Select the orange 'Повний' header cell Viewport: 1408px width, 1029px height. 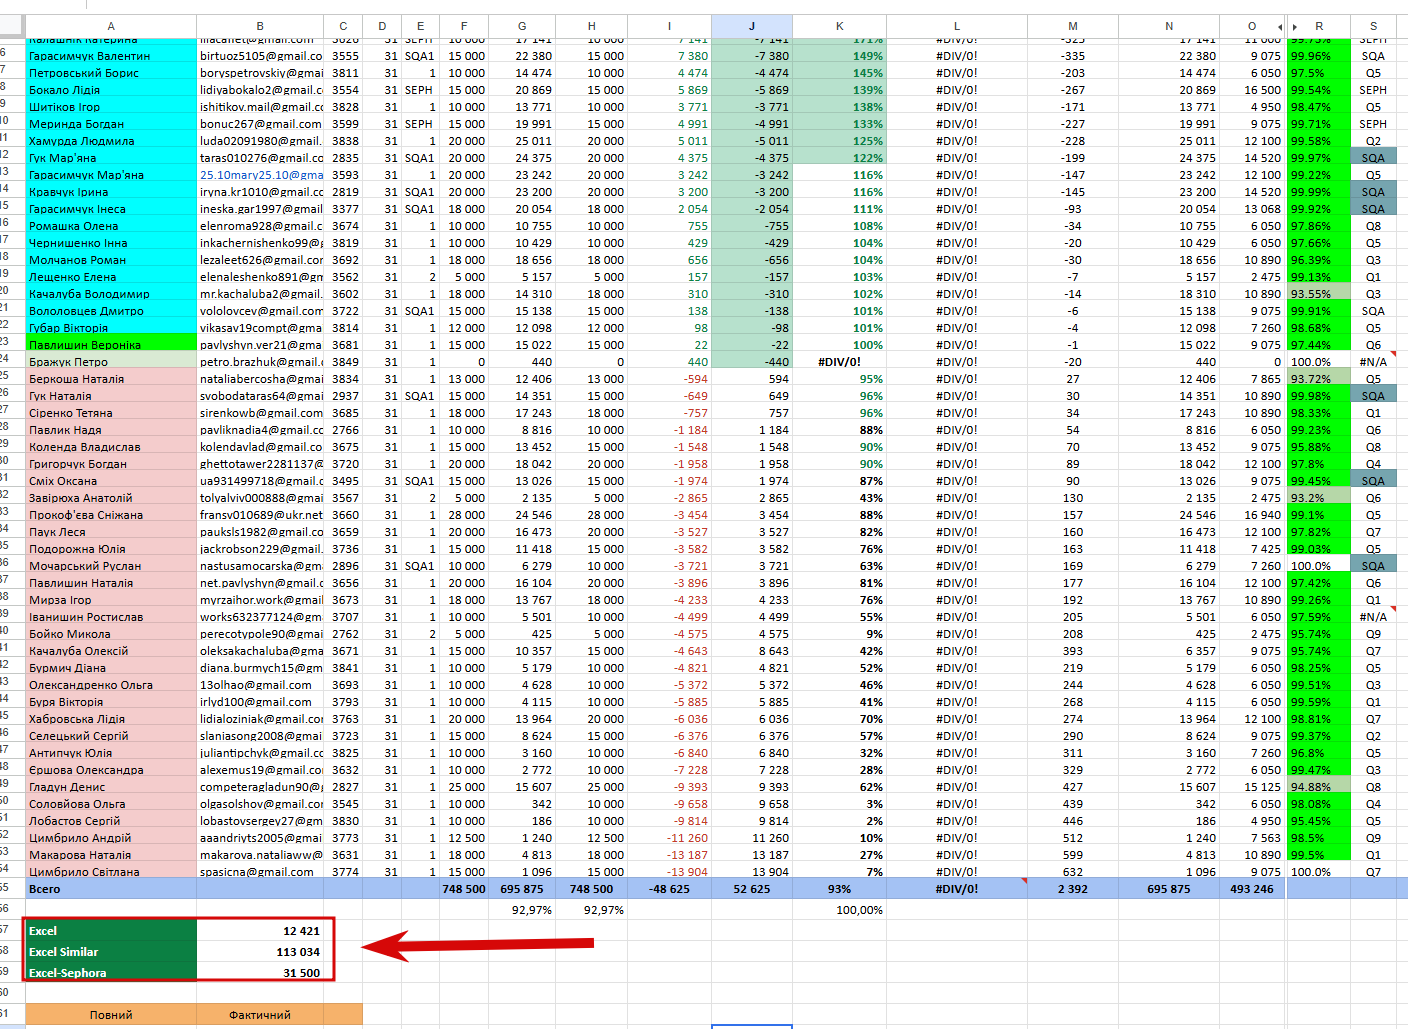111,1015
